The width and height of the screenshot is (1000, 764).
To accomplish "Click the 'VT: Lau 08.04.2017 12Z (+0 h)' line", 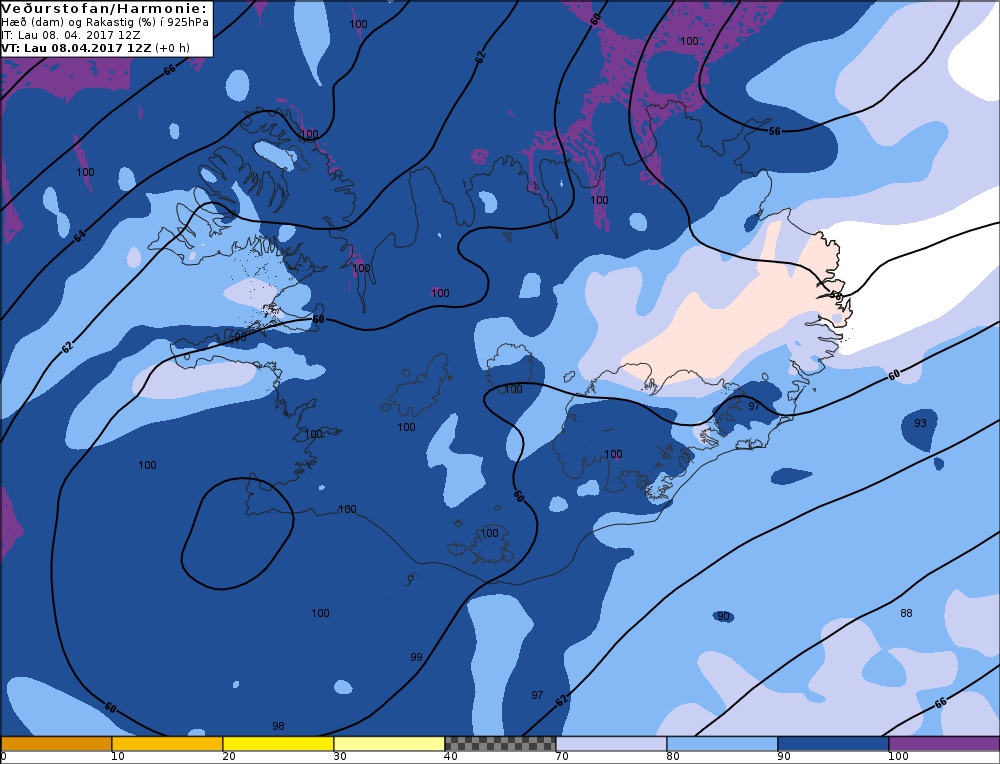I will (x=96, y=48).
